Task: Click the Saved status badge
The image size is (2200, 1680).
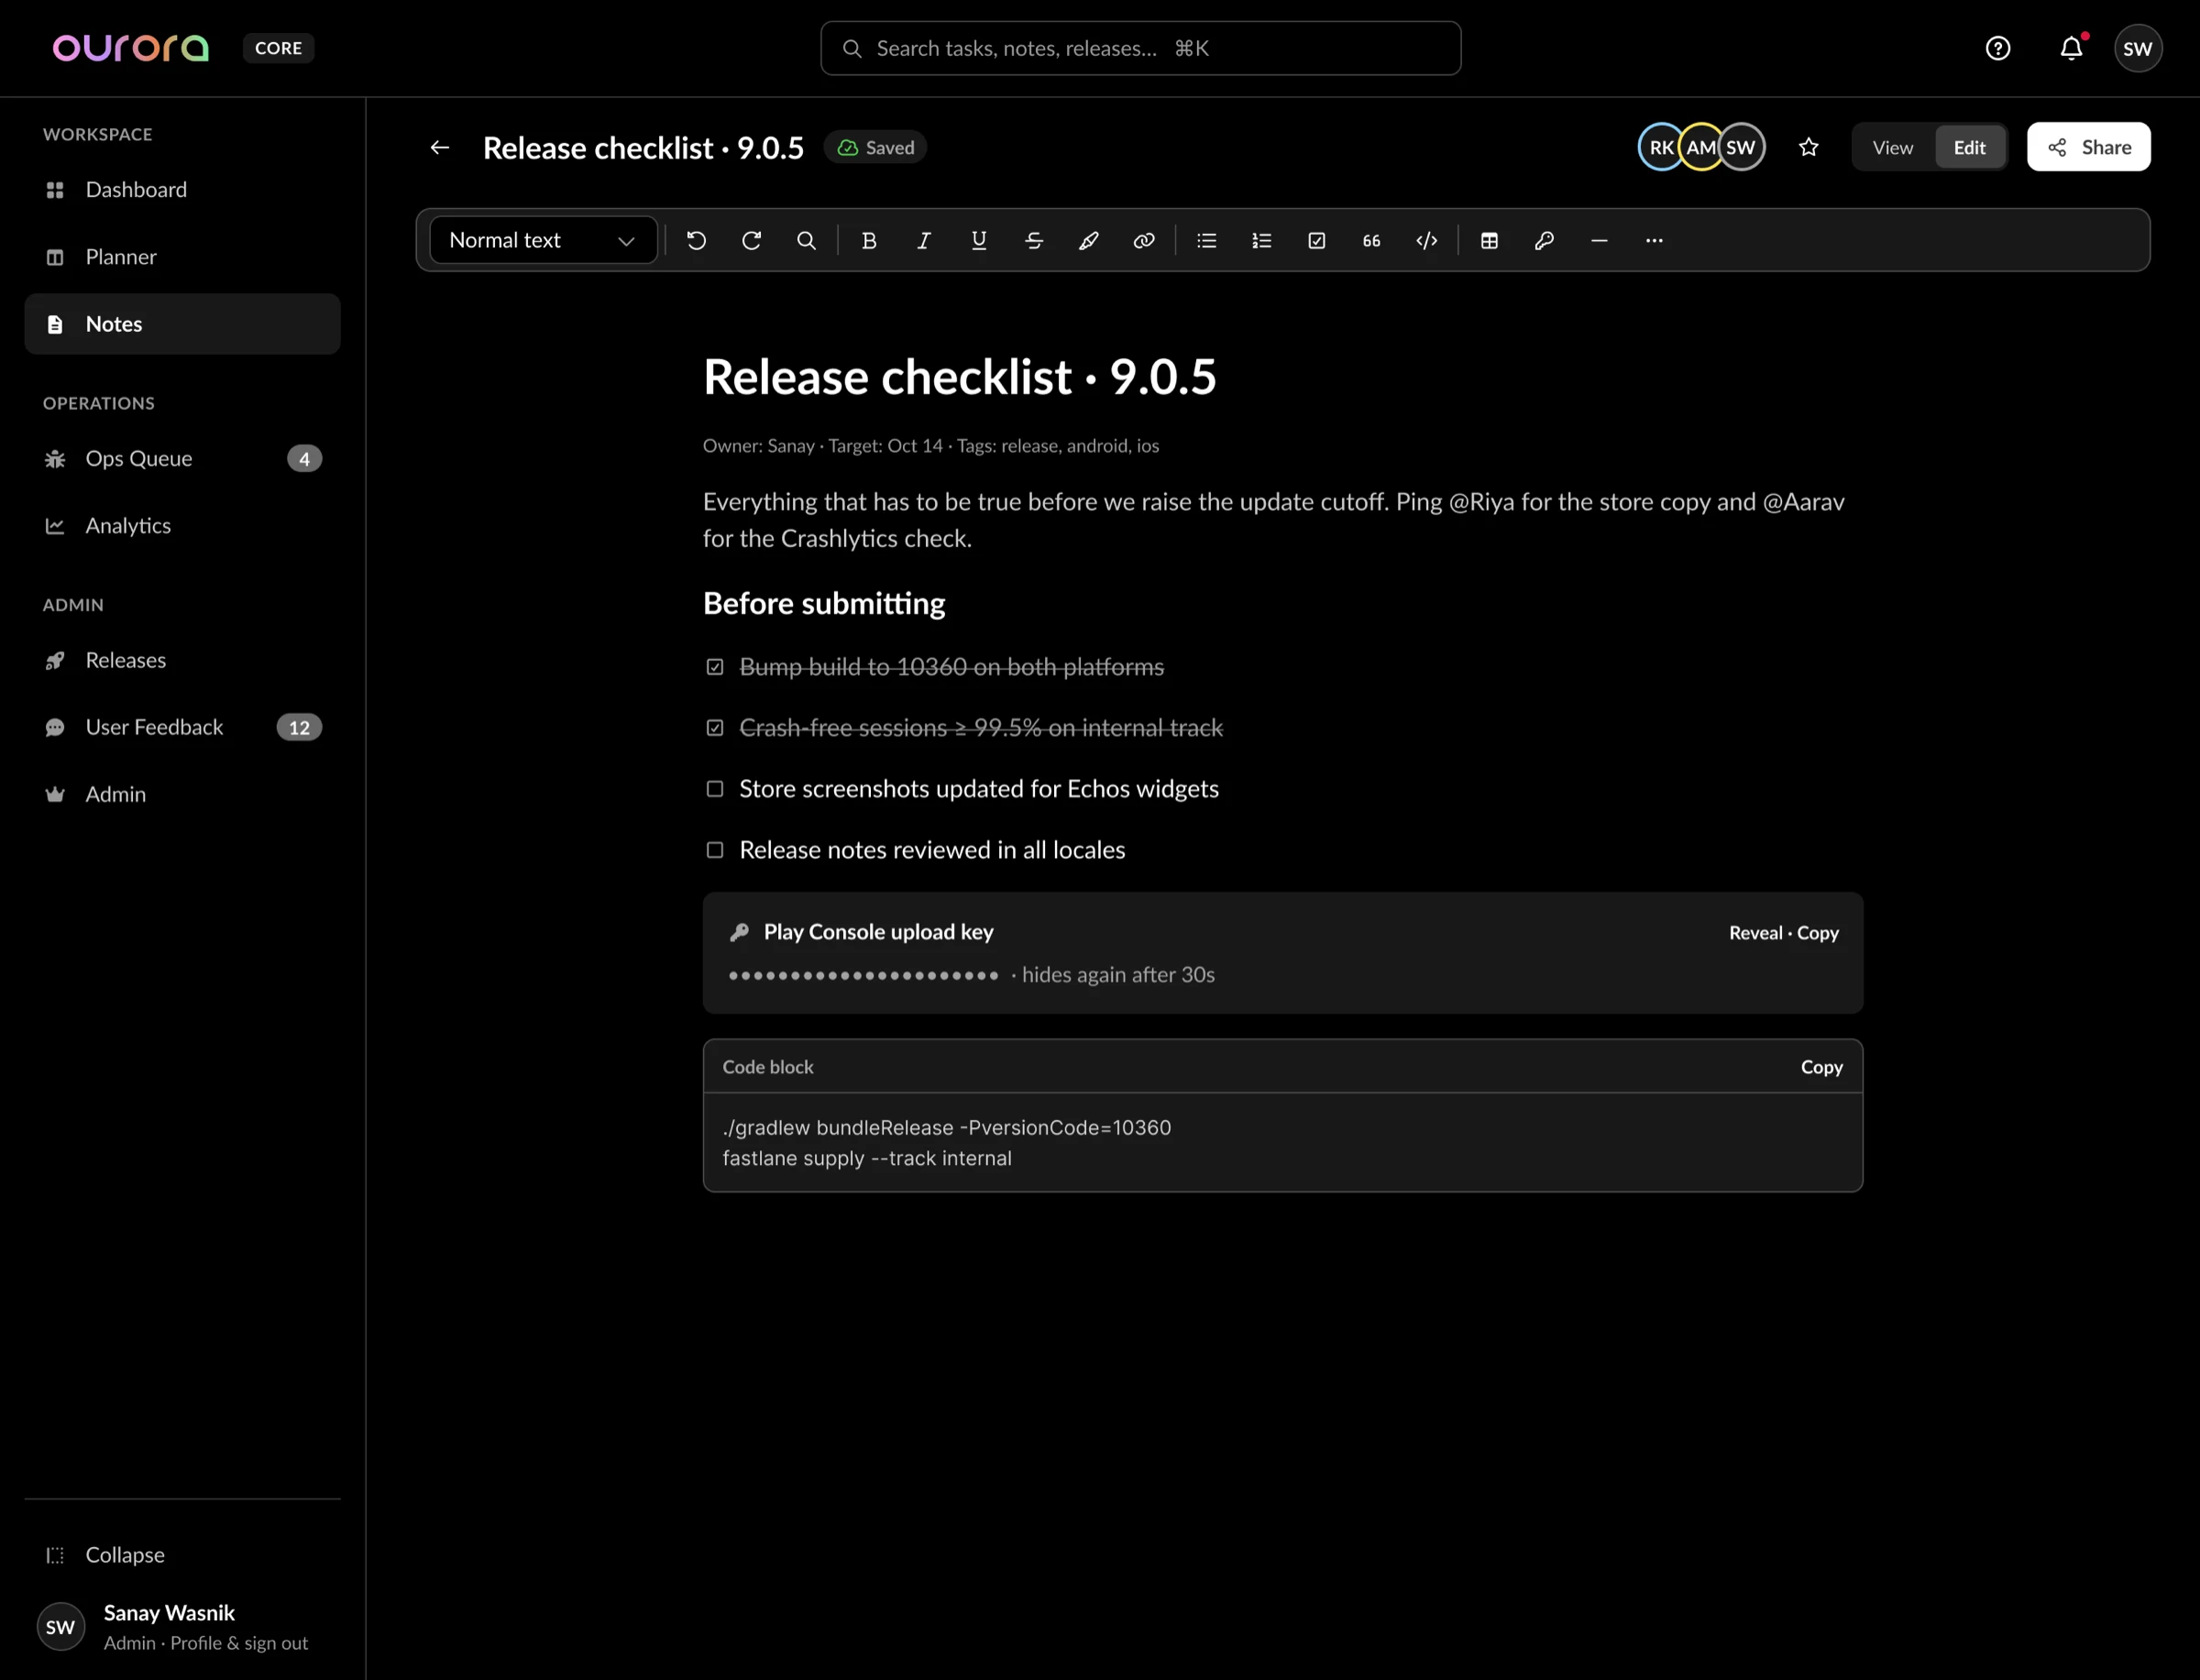Action: [875, 147]
